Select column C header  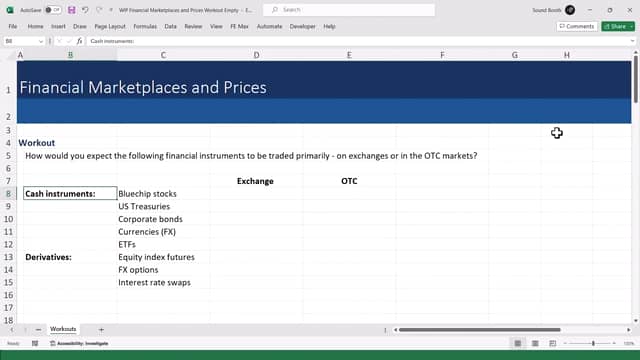pos(163,55)
